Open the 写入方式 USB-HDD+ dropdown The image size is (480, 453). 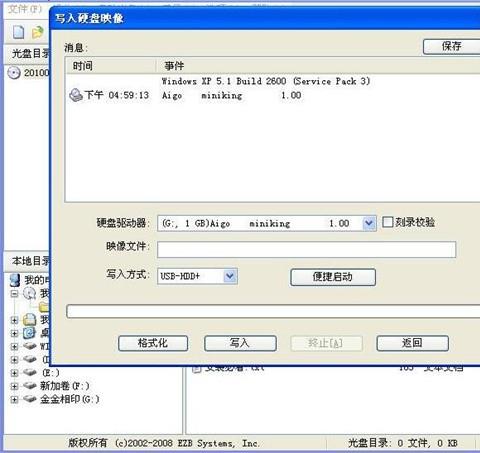coord(230,276)
